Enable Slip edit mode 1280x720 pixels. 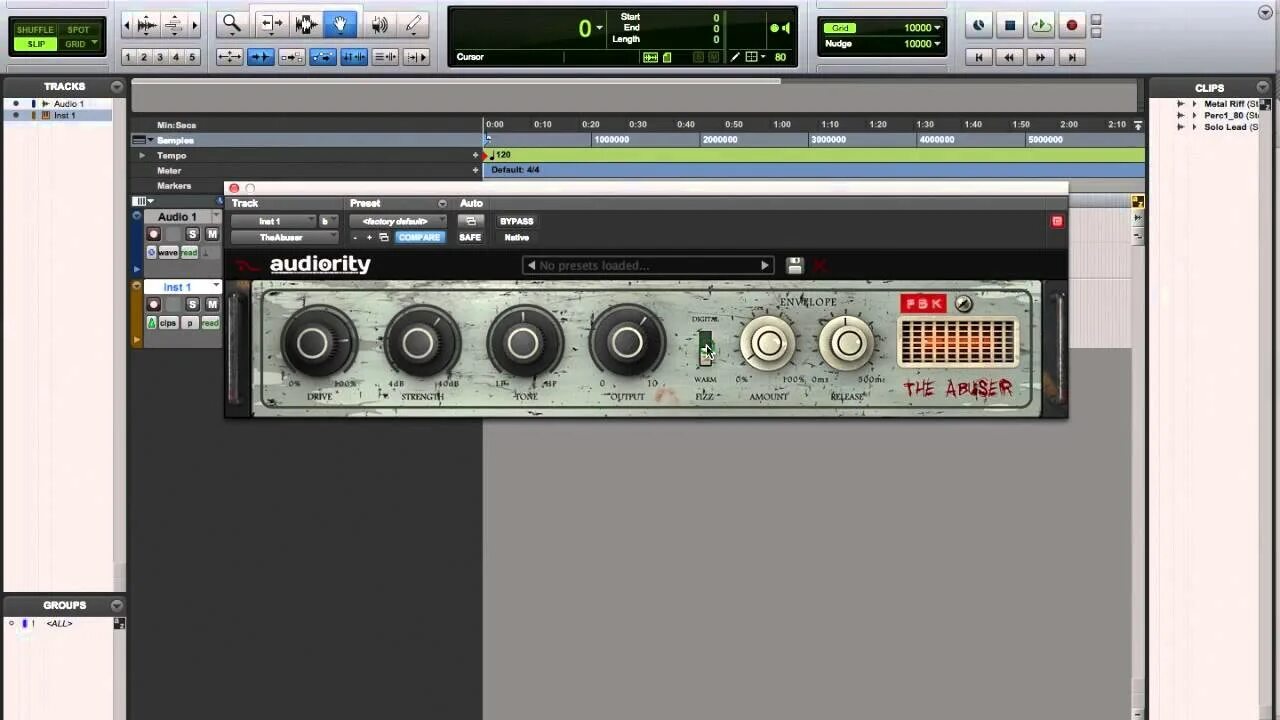[35, 44]
